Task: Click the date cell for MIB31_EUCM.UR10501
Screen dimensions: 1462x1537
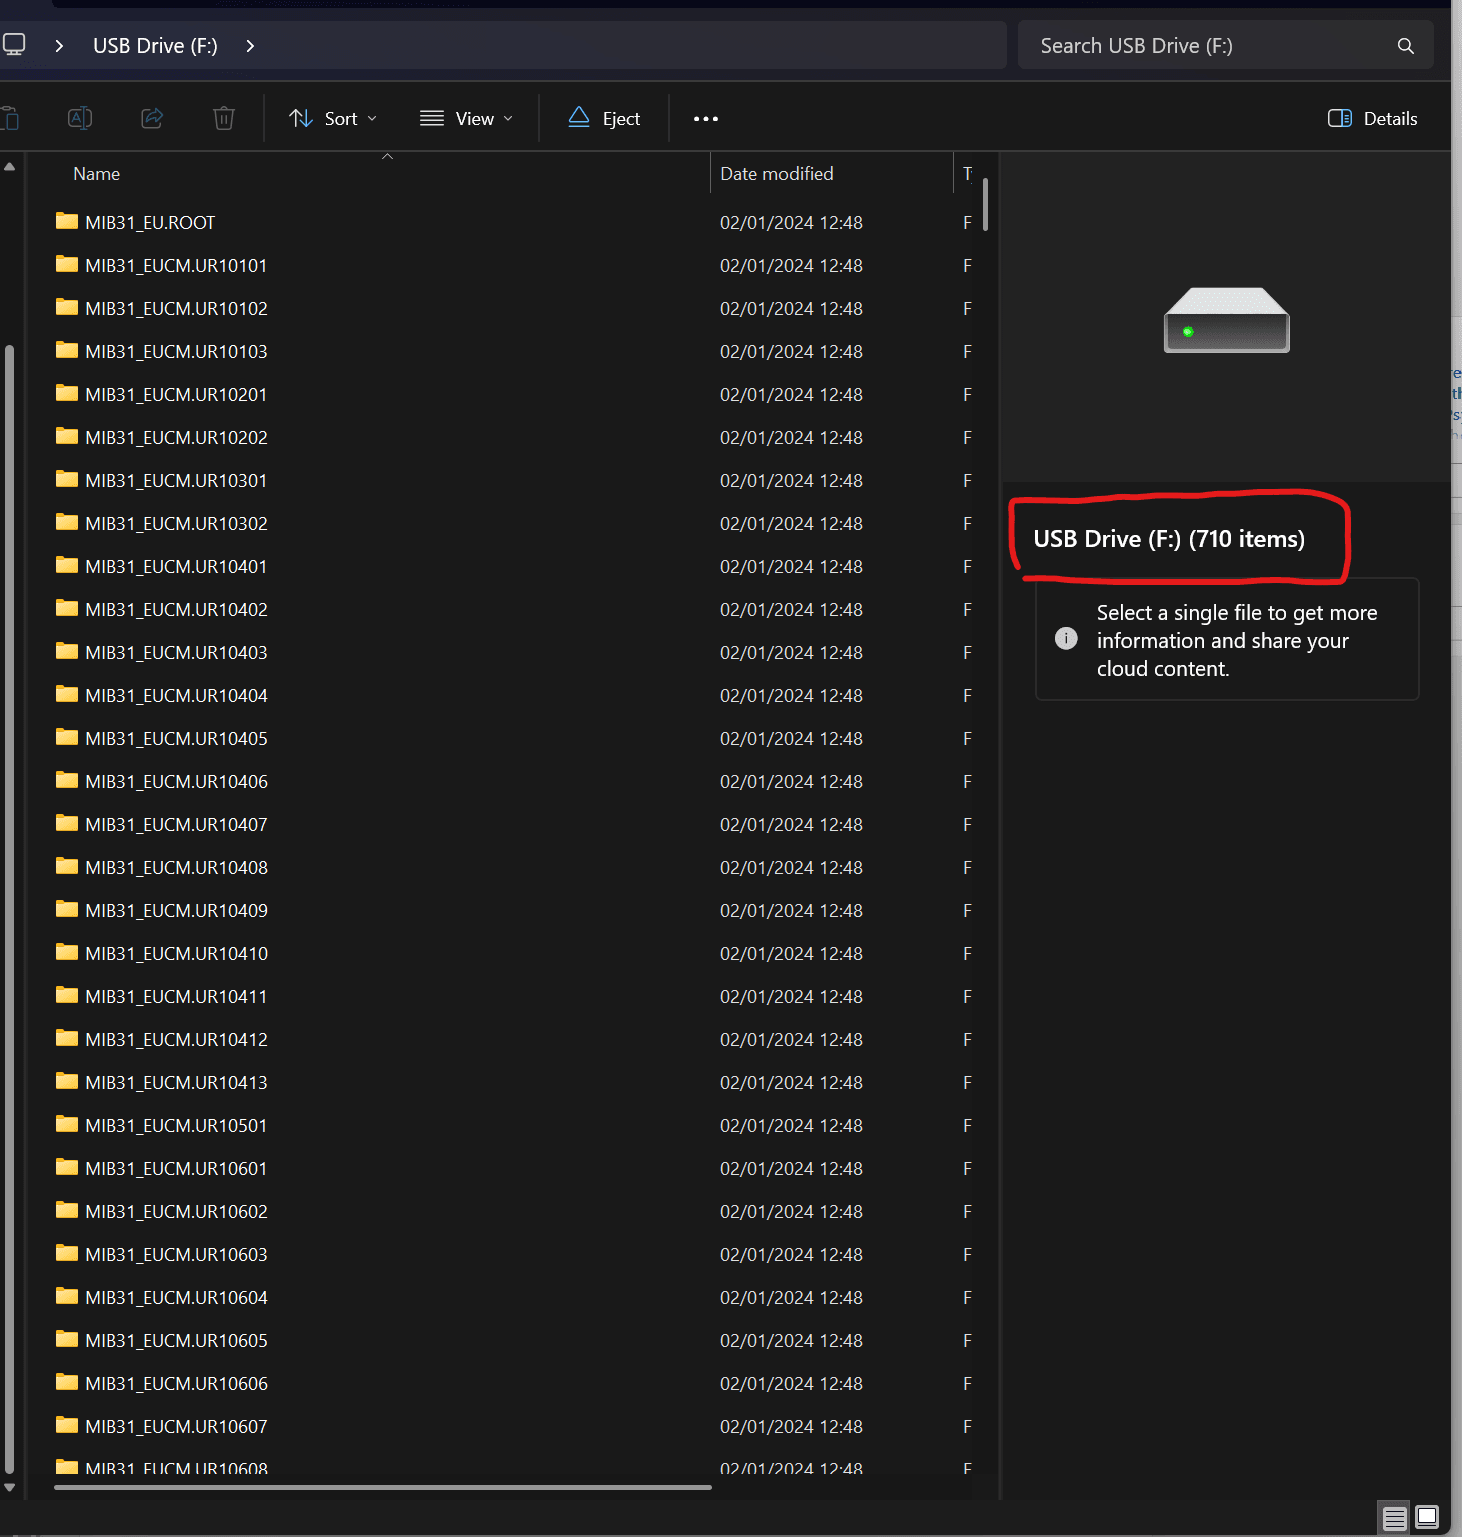Action: click(x=791, y=1125)
